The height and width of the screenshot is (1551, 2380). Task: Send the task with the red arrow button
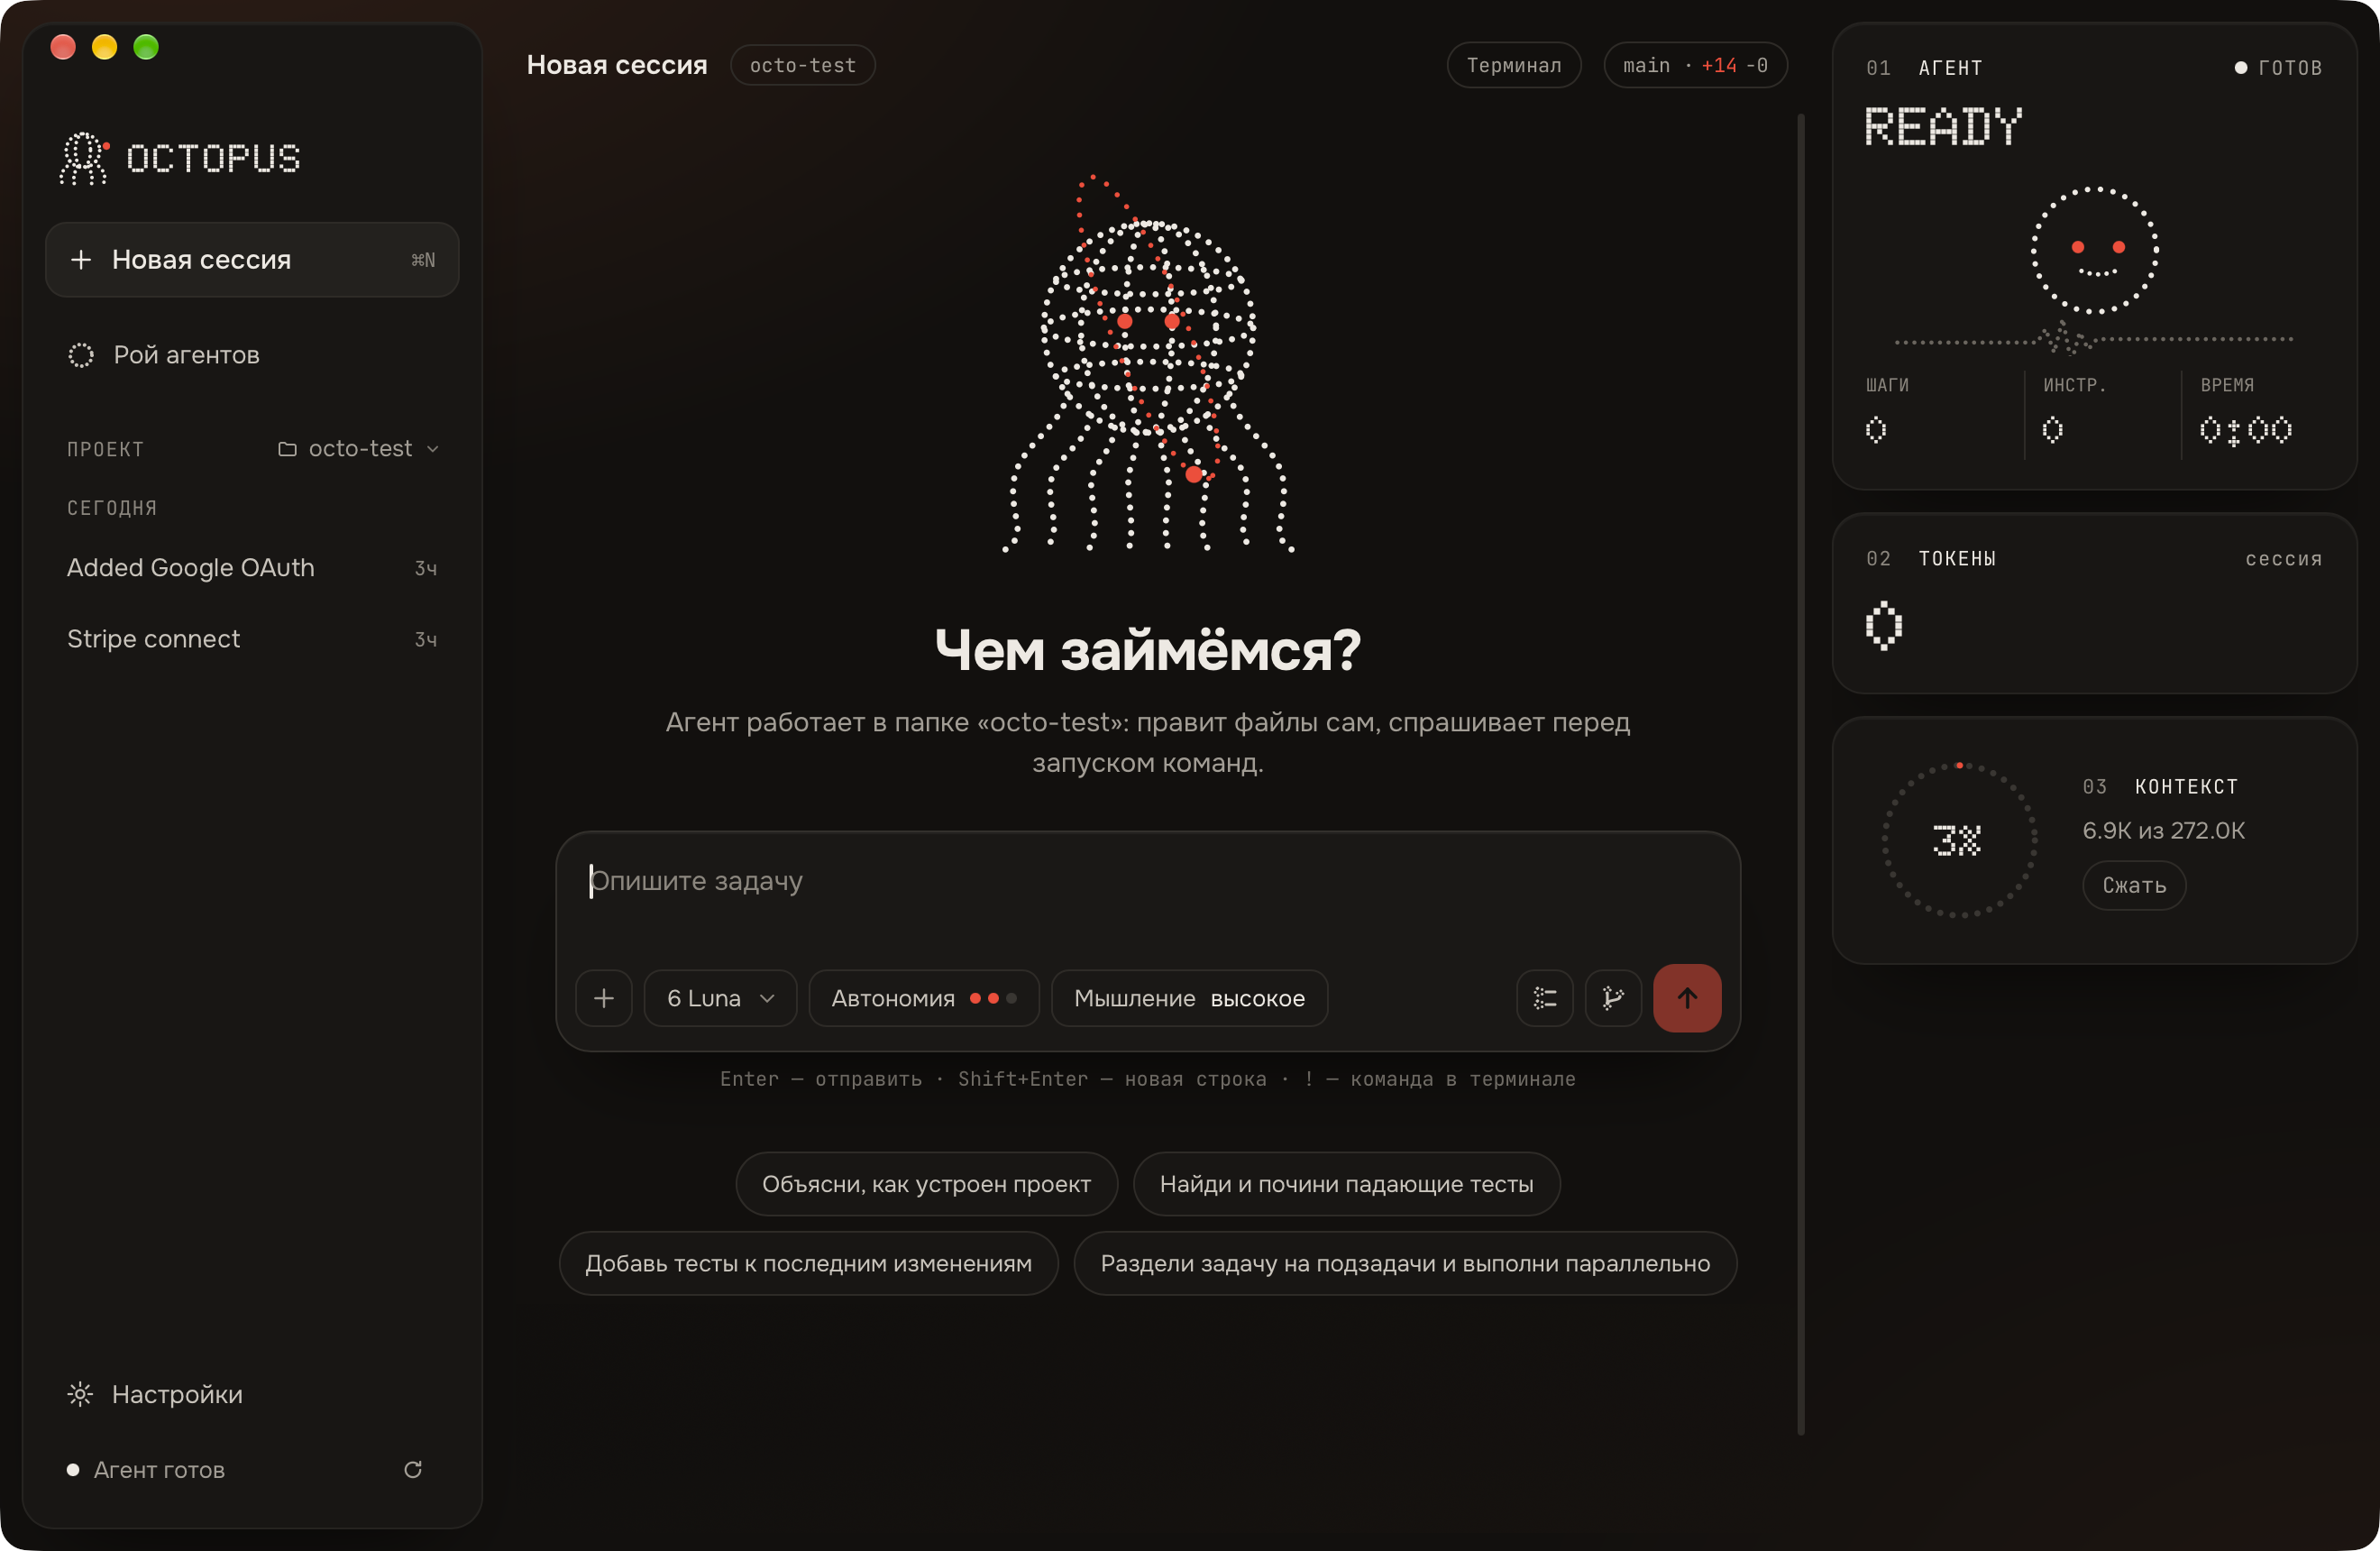click(x=1687, y=998)
